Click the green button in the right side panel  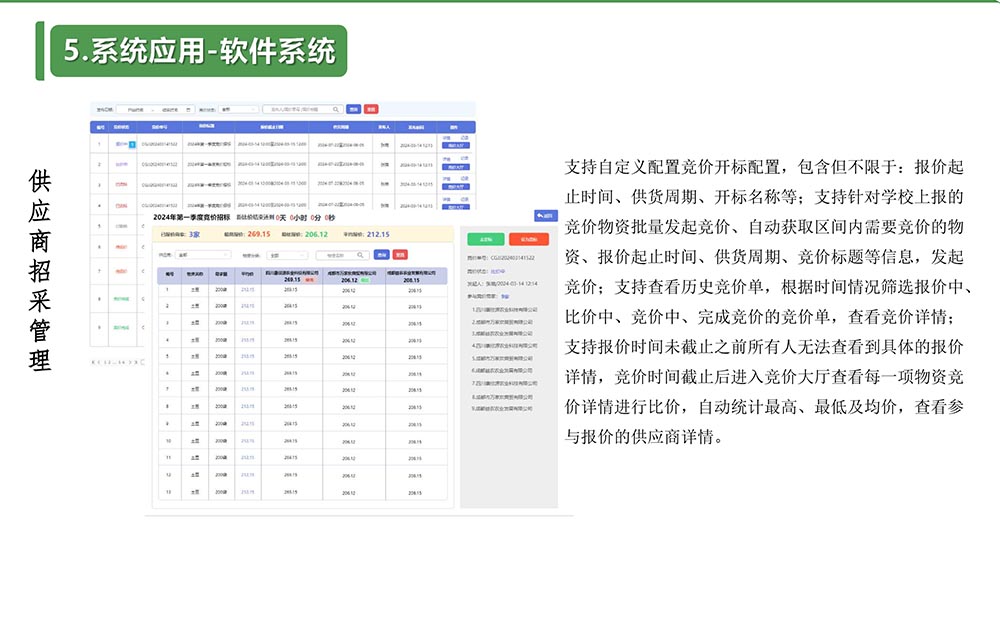click(486, 240)
